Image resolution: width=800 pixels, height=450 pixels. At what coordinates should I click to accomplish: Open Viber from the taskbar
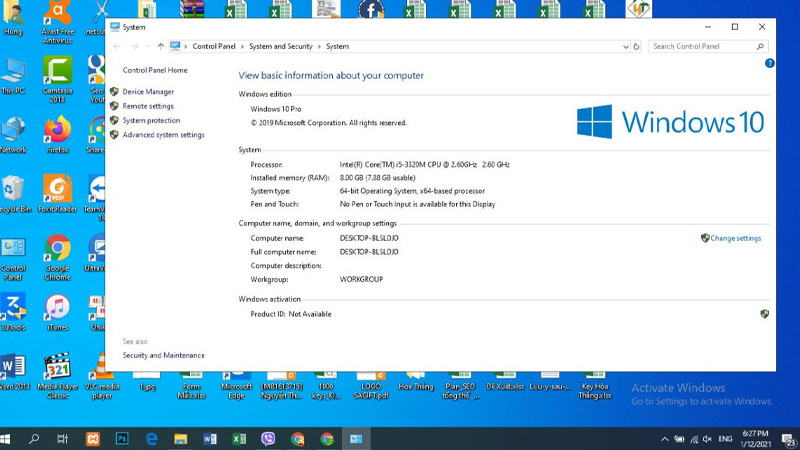tap(268, 439)
